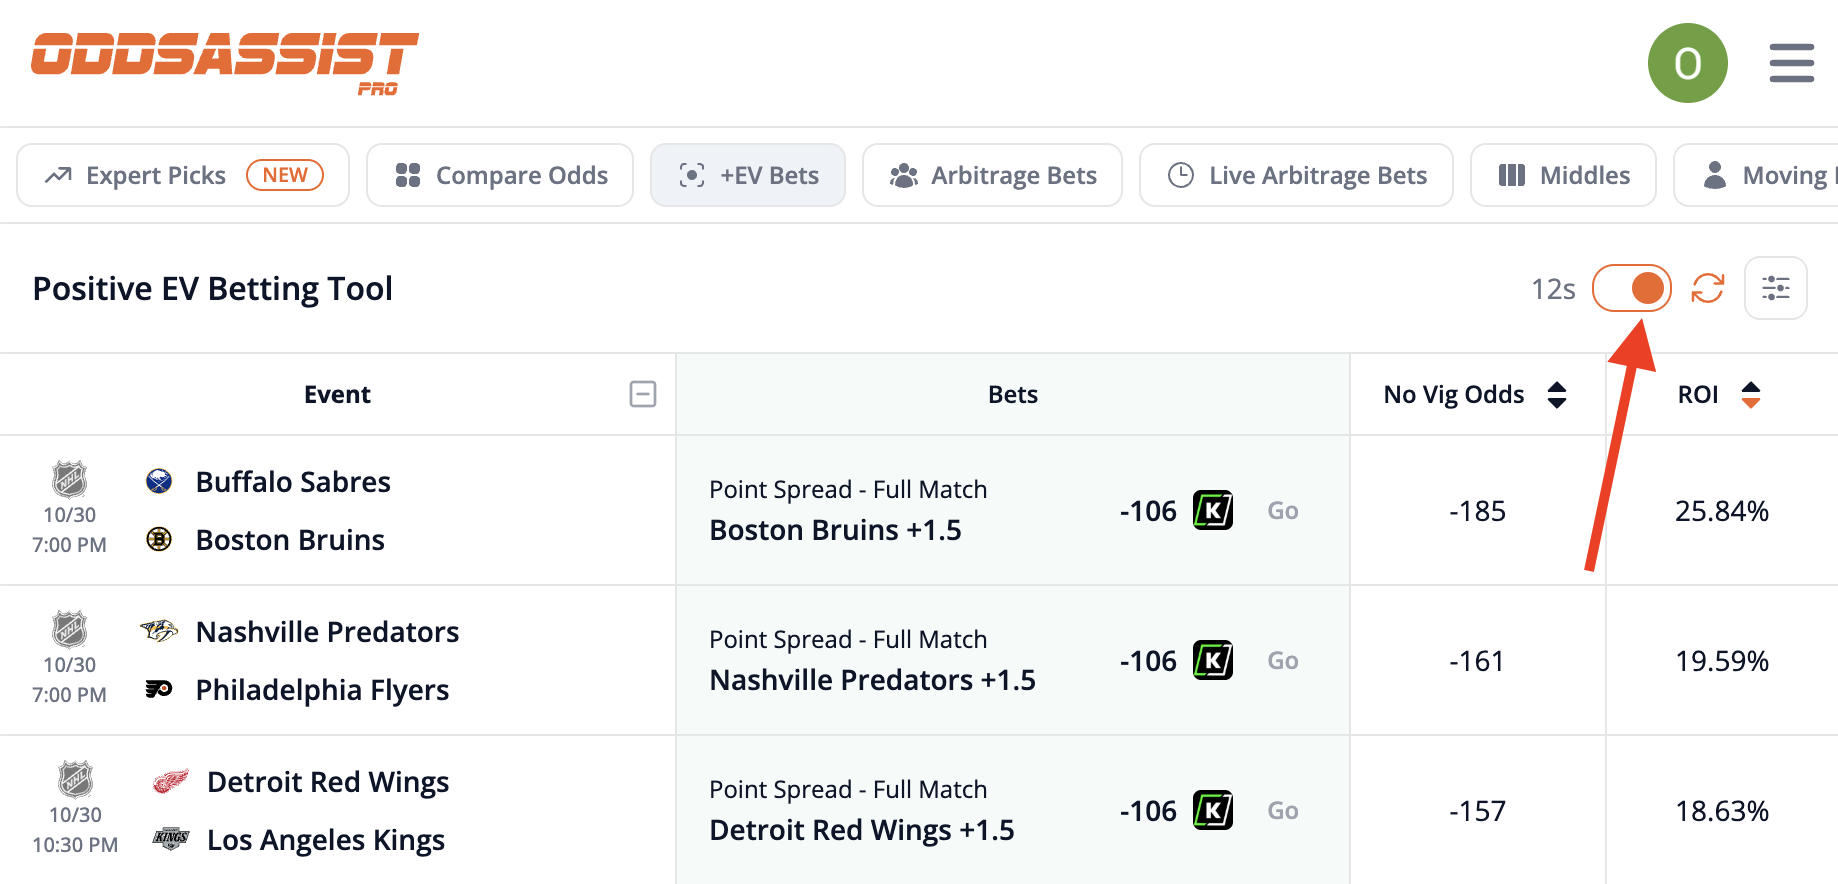The height and width of the screenshot is (884, 1838).
Task: Click the sportsbook icon for Detroit Red Wings bet
Action: click(1213, 811)
